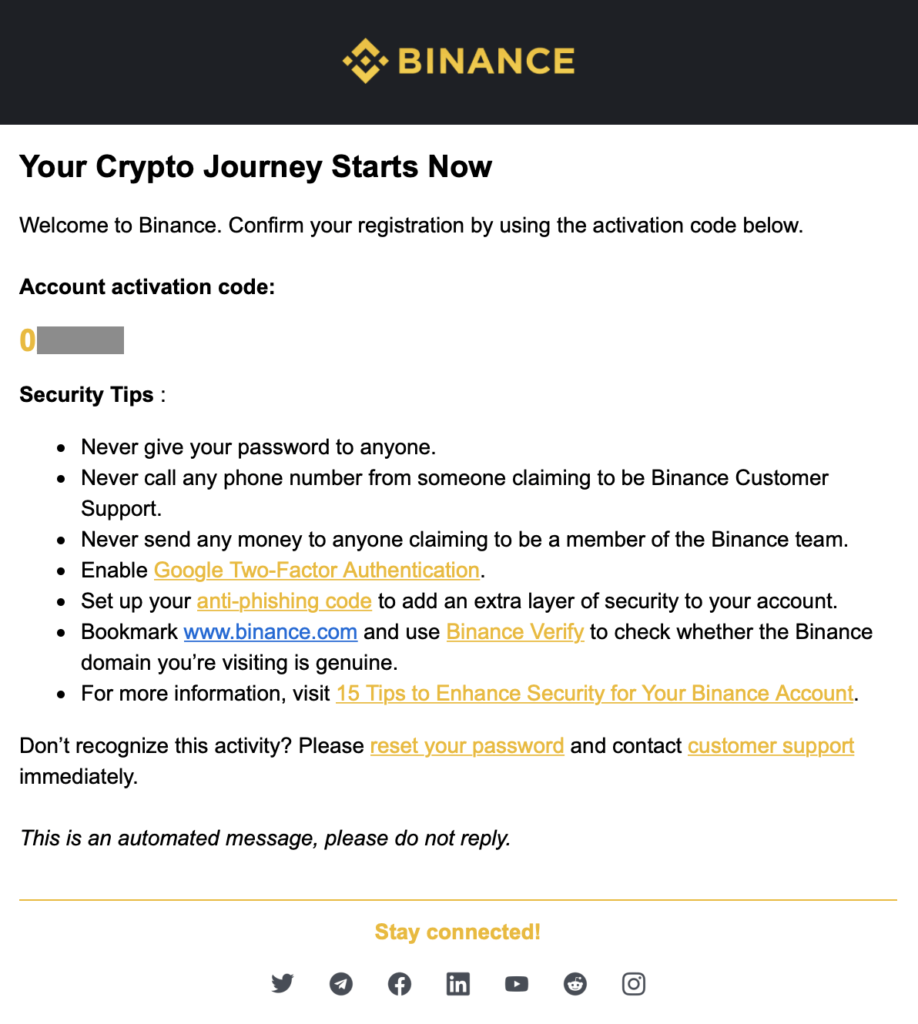Image resolution: width=918 pixels, height=1024 pixels.
Task: Click the Stay connected! heading
Action: click(458, 932)
